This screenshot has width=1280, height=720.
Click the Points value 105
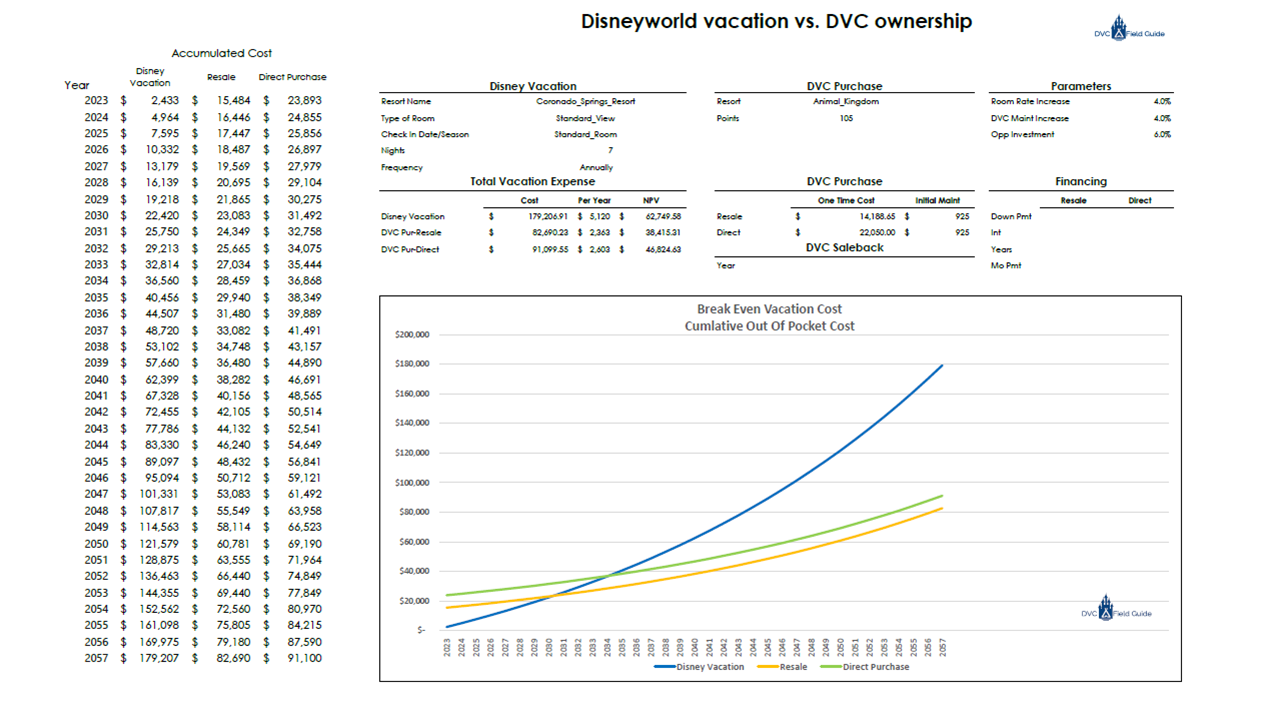(846, 118)
